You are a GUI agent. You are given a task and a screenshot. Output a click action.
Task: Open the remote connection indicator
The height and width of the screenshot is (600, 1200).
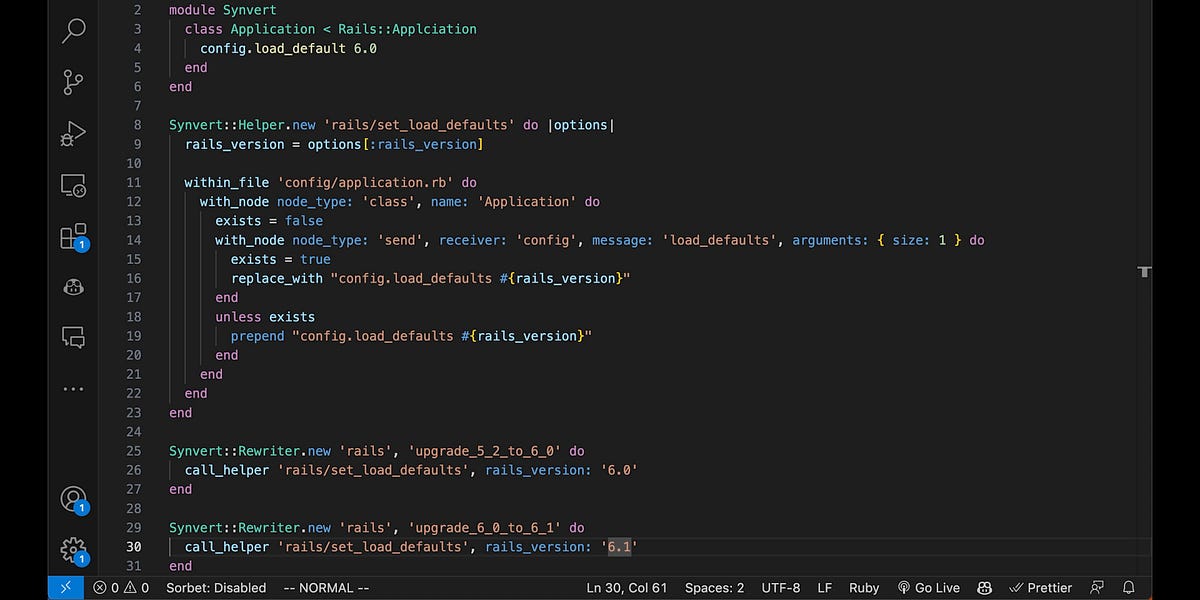(65, 588)
